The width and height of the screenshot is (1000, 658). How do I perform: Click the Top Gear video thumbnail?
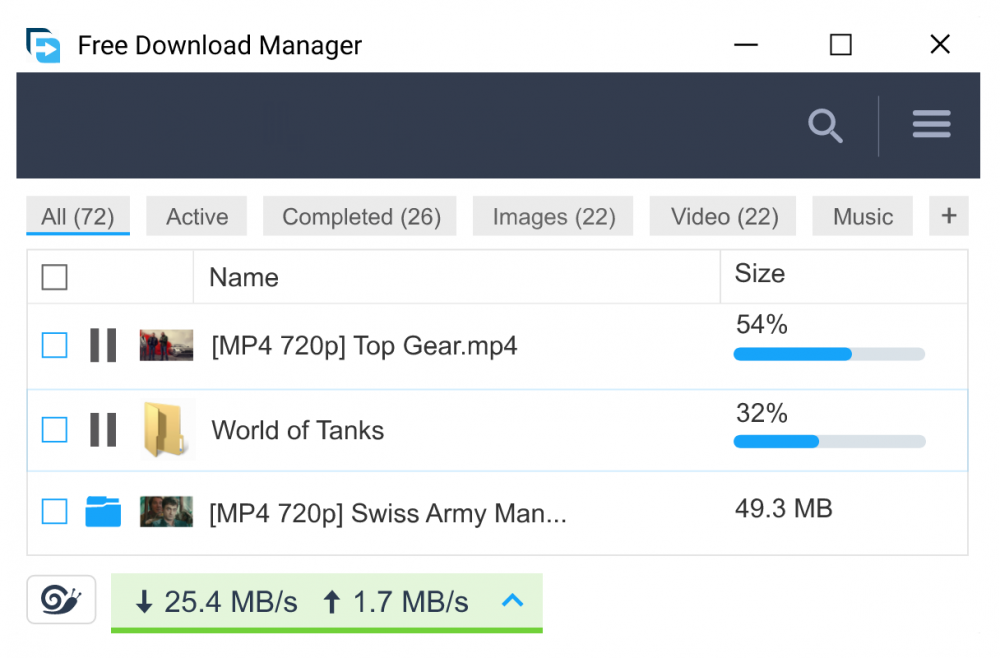click(166, 346)
